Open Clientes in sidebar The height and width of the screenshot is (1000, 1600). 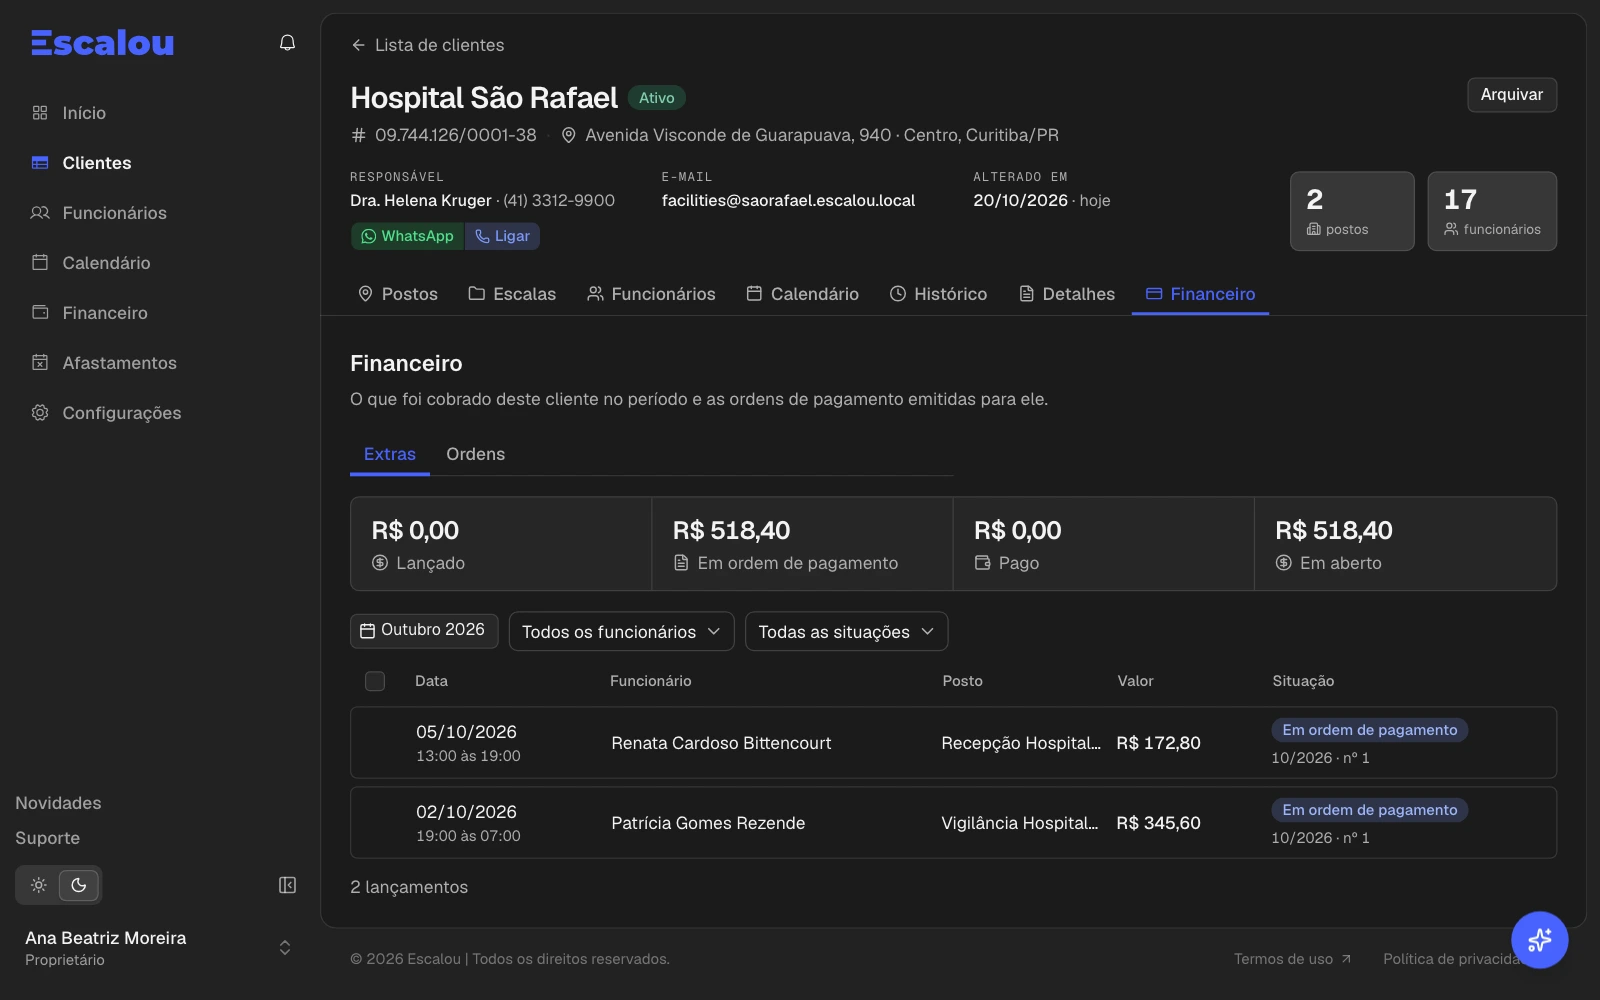pos(97,163)
